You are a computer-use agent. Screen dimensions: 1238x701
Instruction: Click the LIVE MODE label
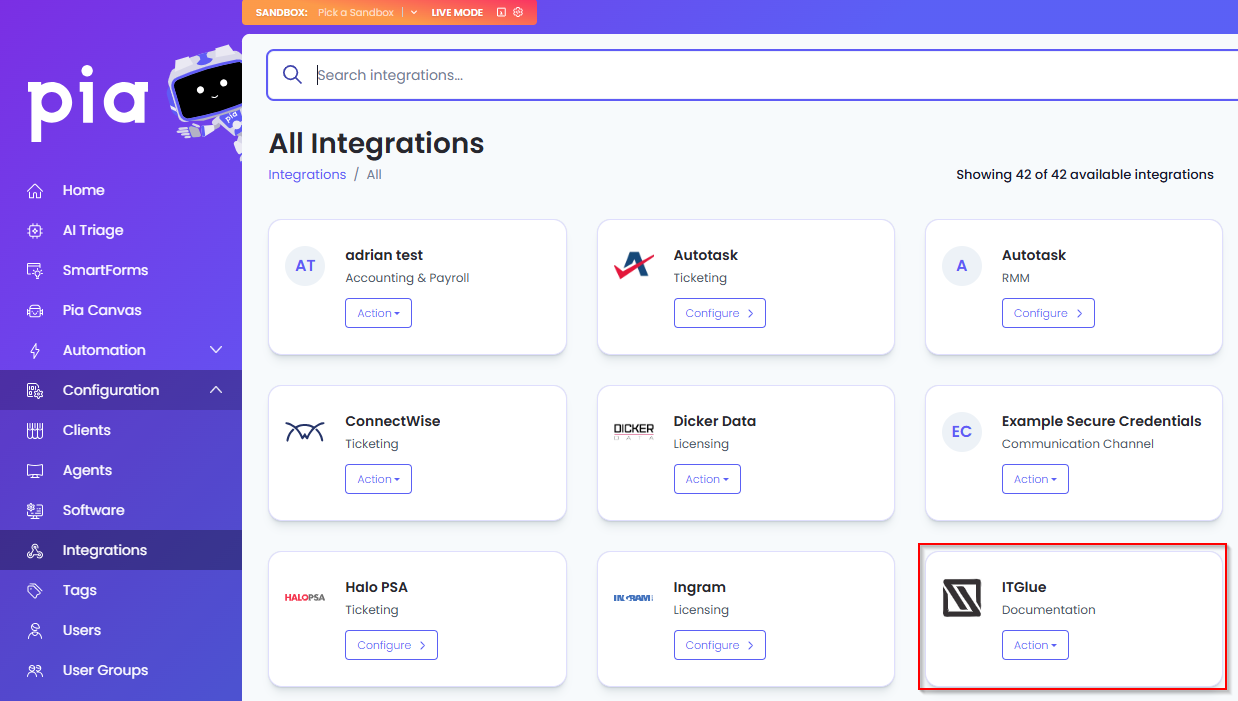[457, 13]
